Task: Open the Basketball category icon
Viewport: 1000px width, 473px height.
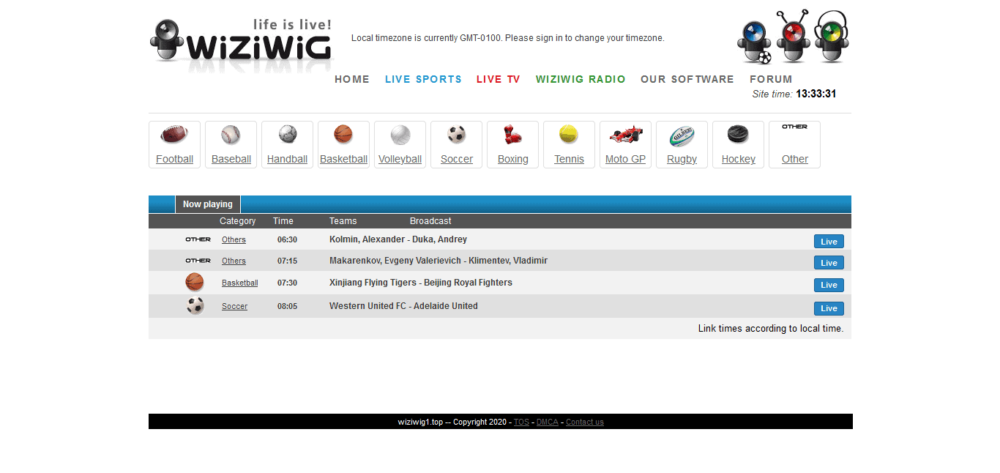Action: 343,135
